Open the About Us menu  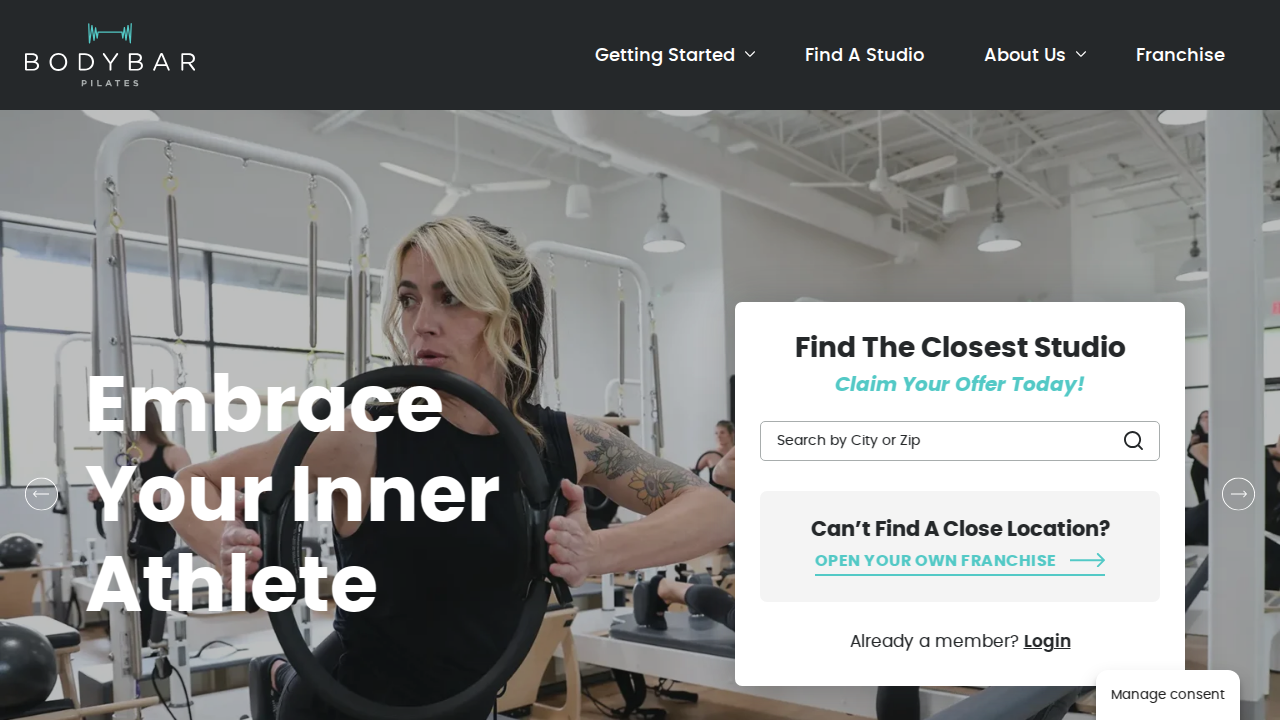pyautogui.click(x=1025, y=55)
